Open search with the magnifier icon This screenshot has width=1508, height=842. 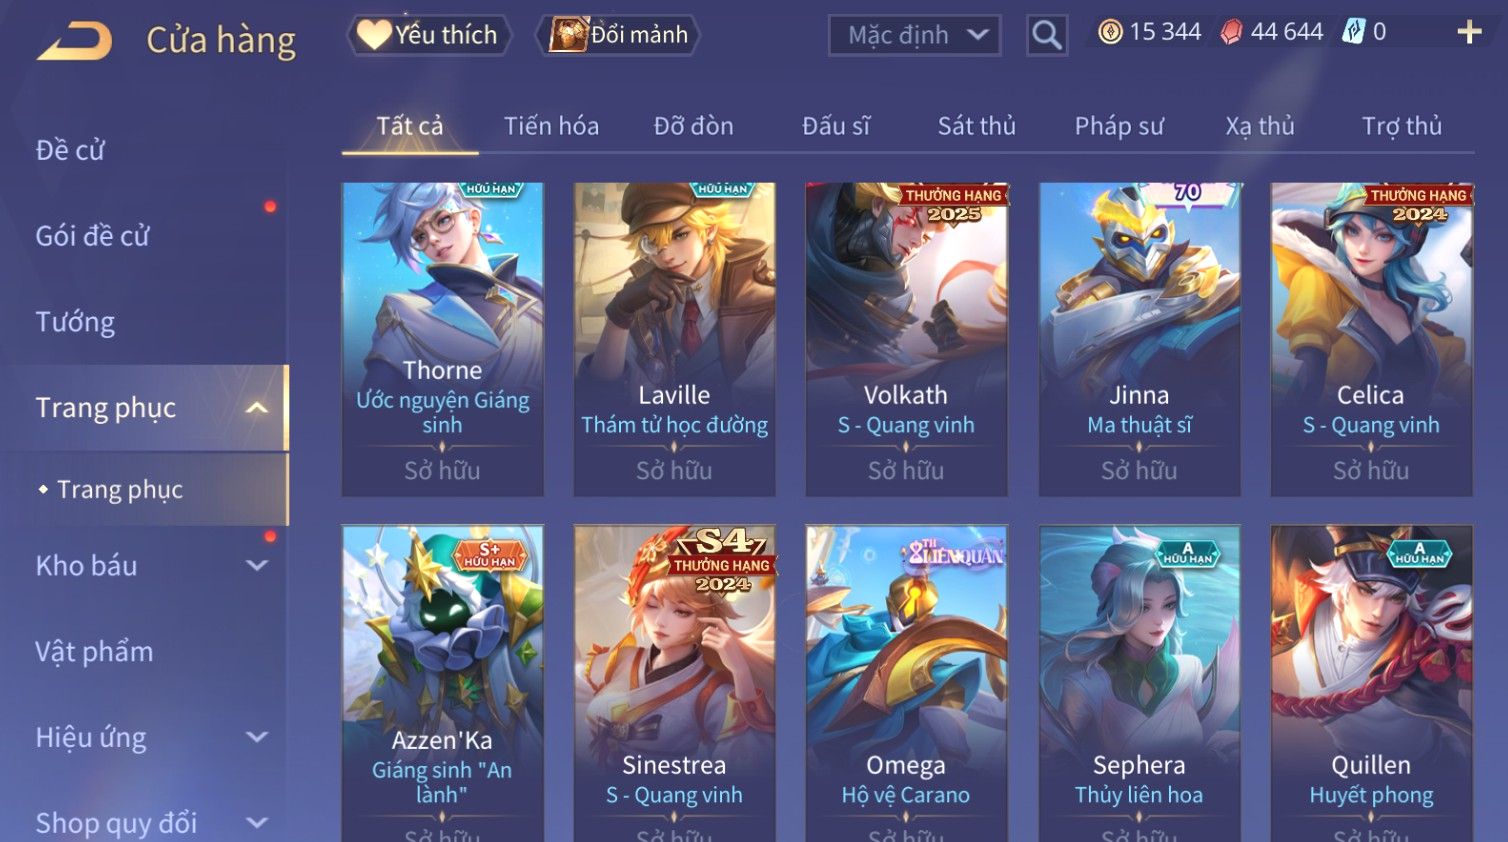click(1046, 35)
